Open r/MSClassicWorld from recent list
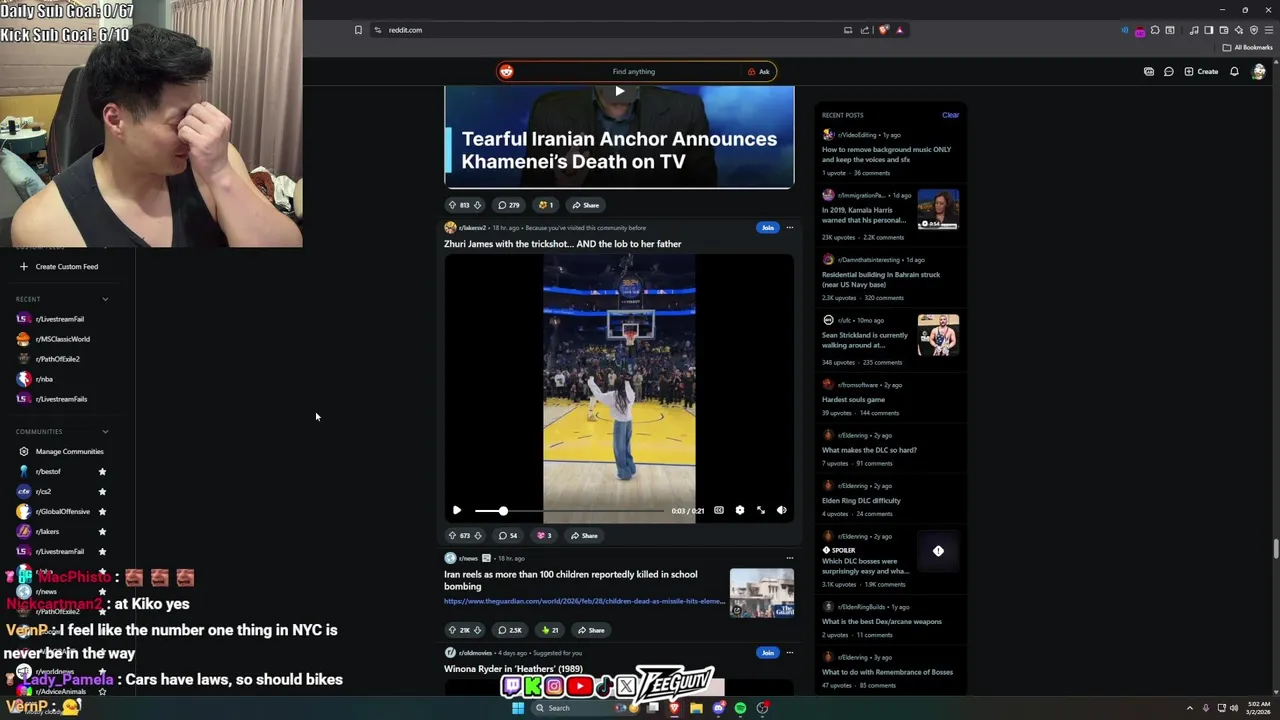The image size is (1280, 720). (x=62, y=339)
